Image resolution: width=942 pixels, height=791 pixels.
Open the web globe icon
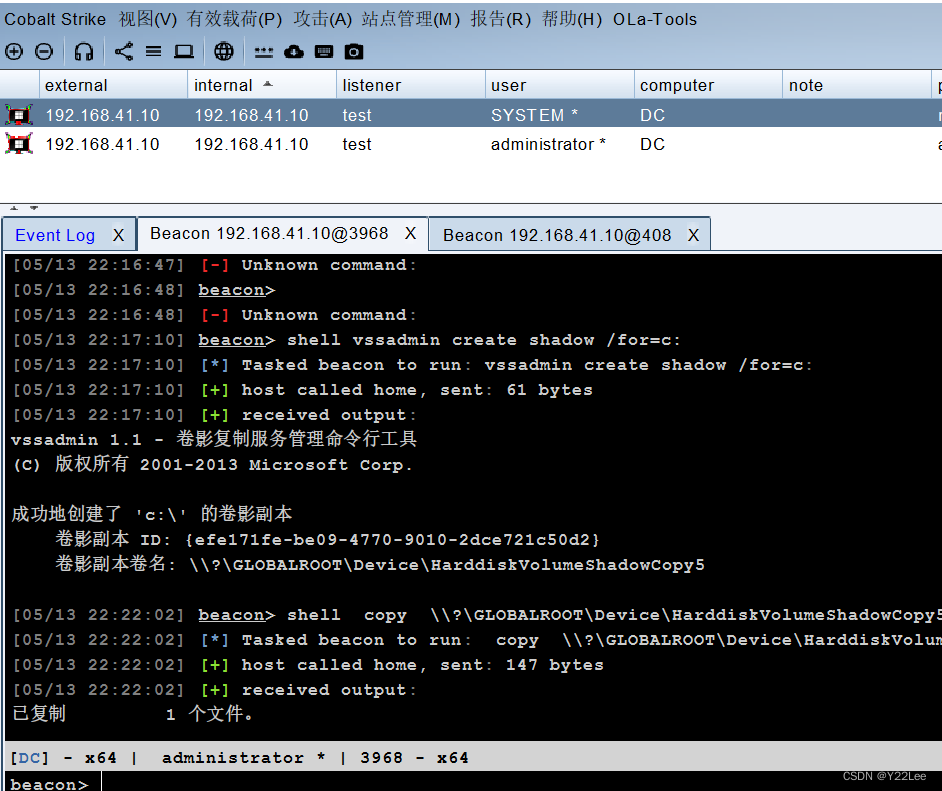[x=223, y=52]
